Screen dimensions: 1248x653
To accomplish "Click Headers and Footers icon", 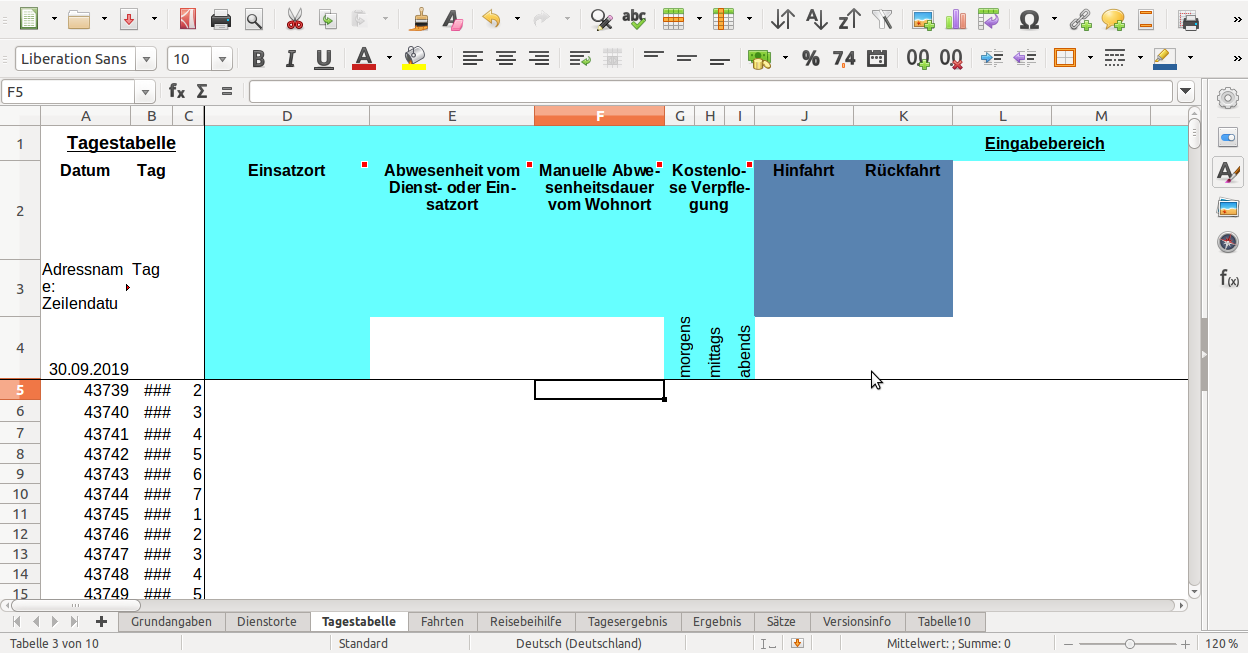I will point(1146,19).
